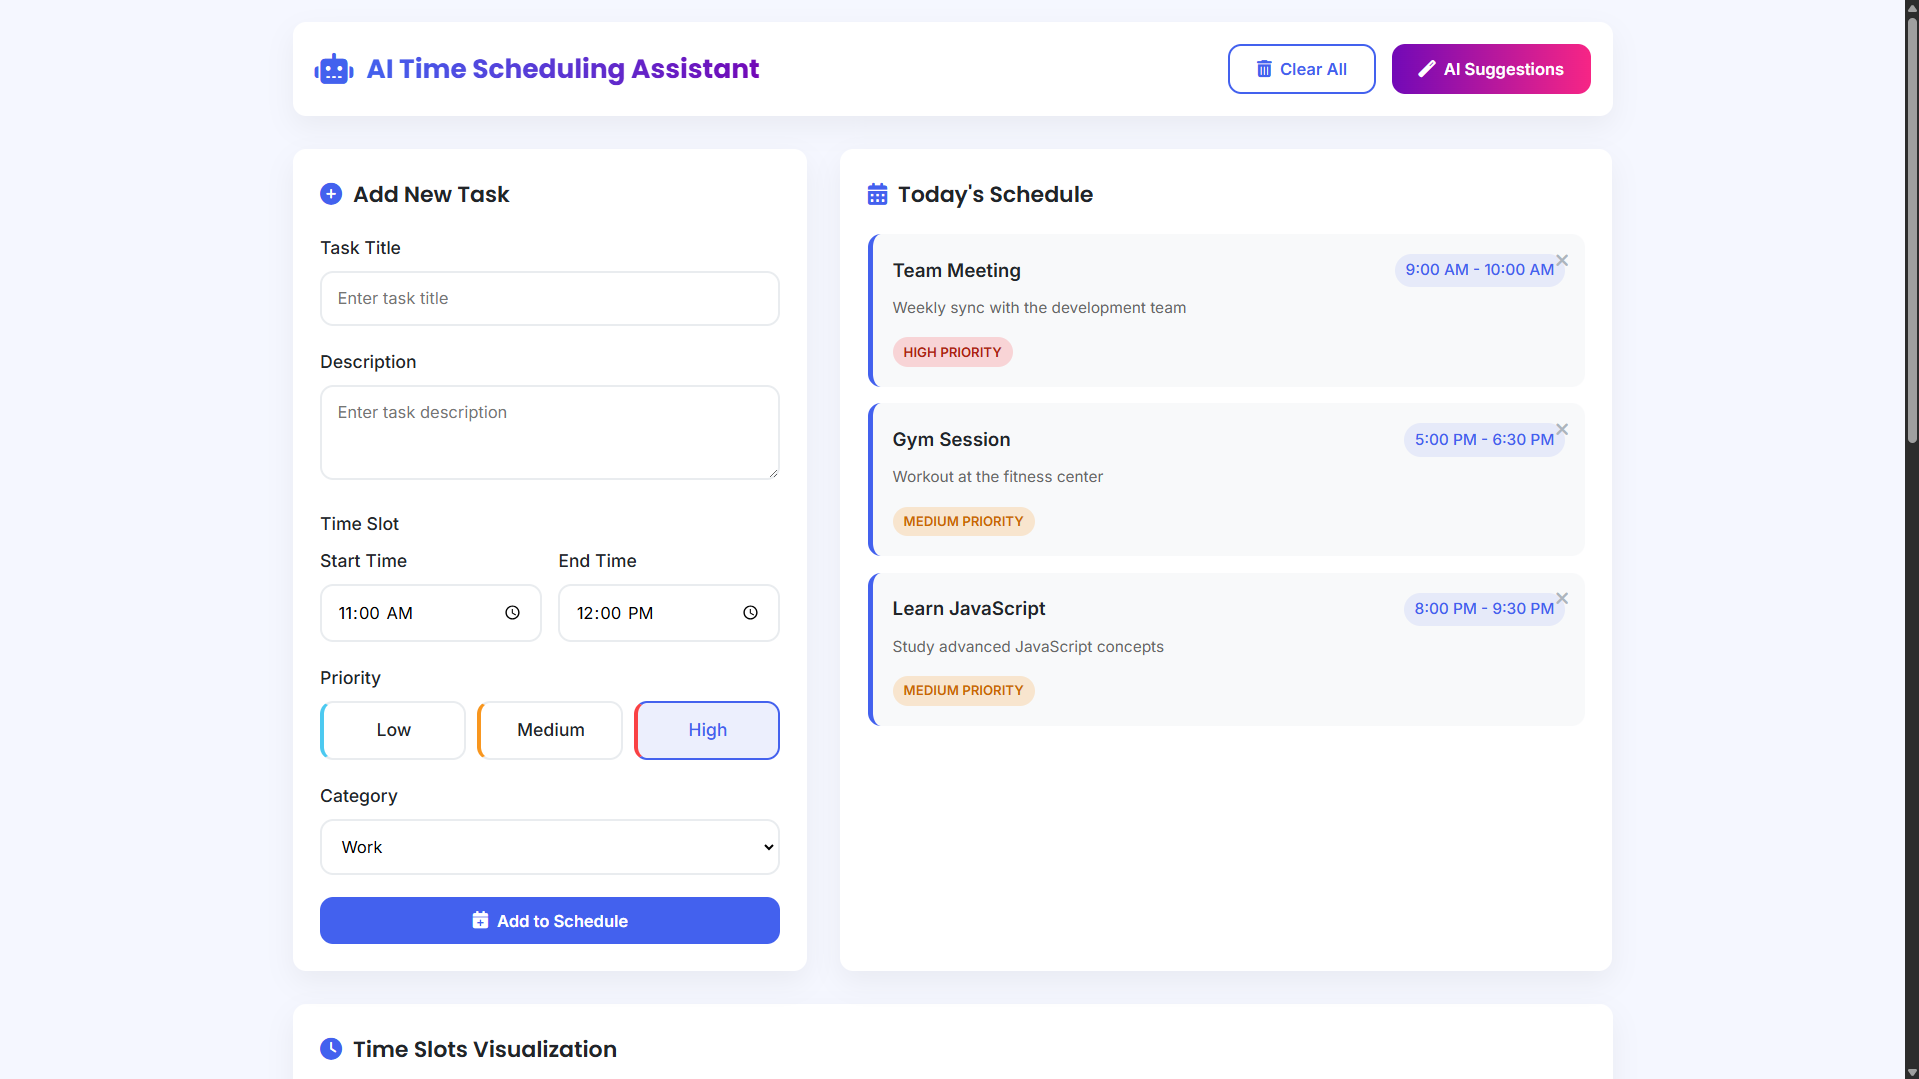Click the Time Slots Visualization clock icon
The image size is (1919, 1079).
(331, 1049)
